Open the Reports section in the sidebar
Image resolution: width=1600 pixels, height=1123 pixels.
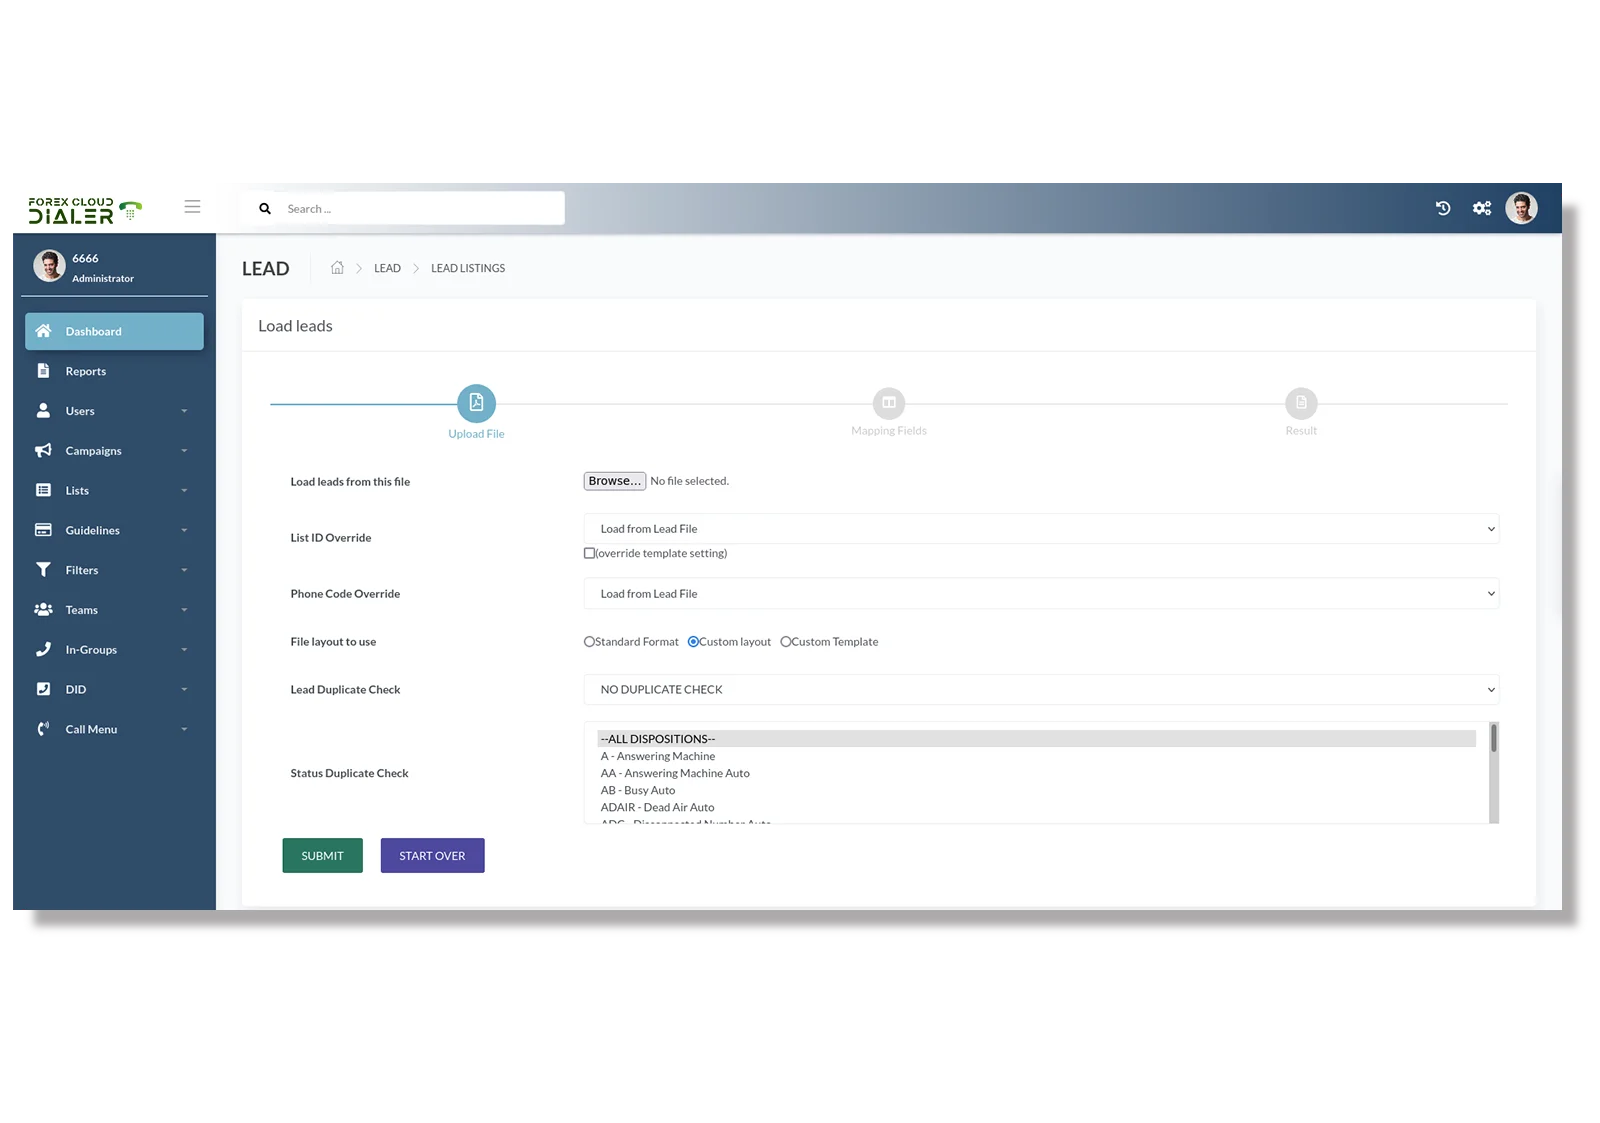(x=84, y=370)
